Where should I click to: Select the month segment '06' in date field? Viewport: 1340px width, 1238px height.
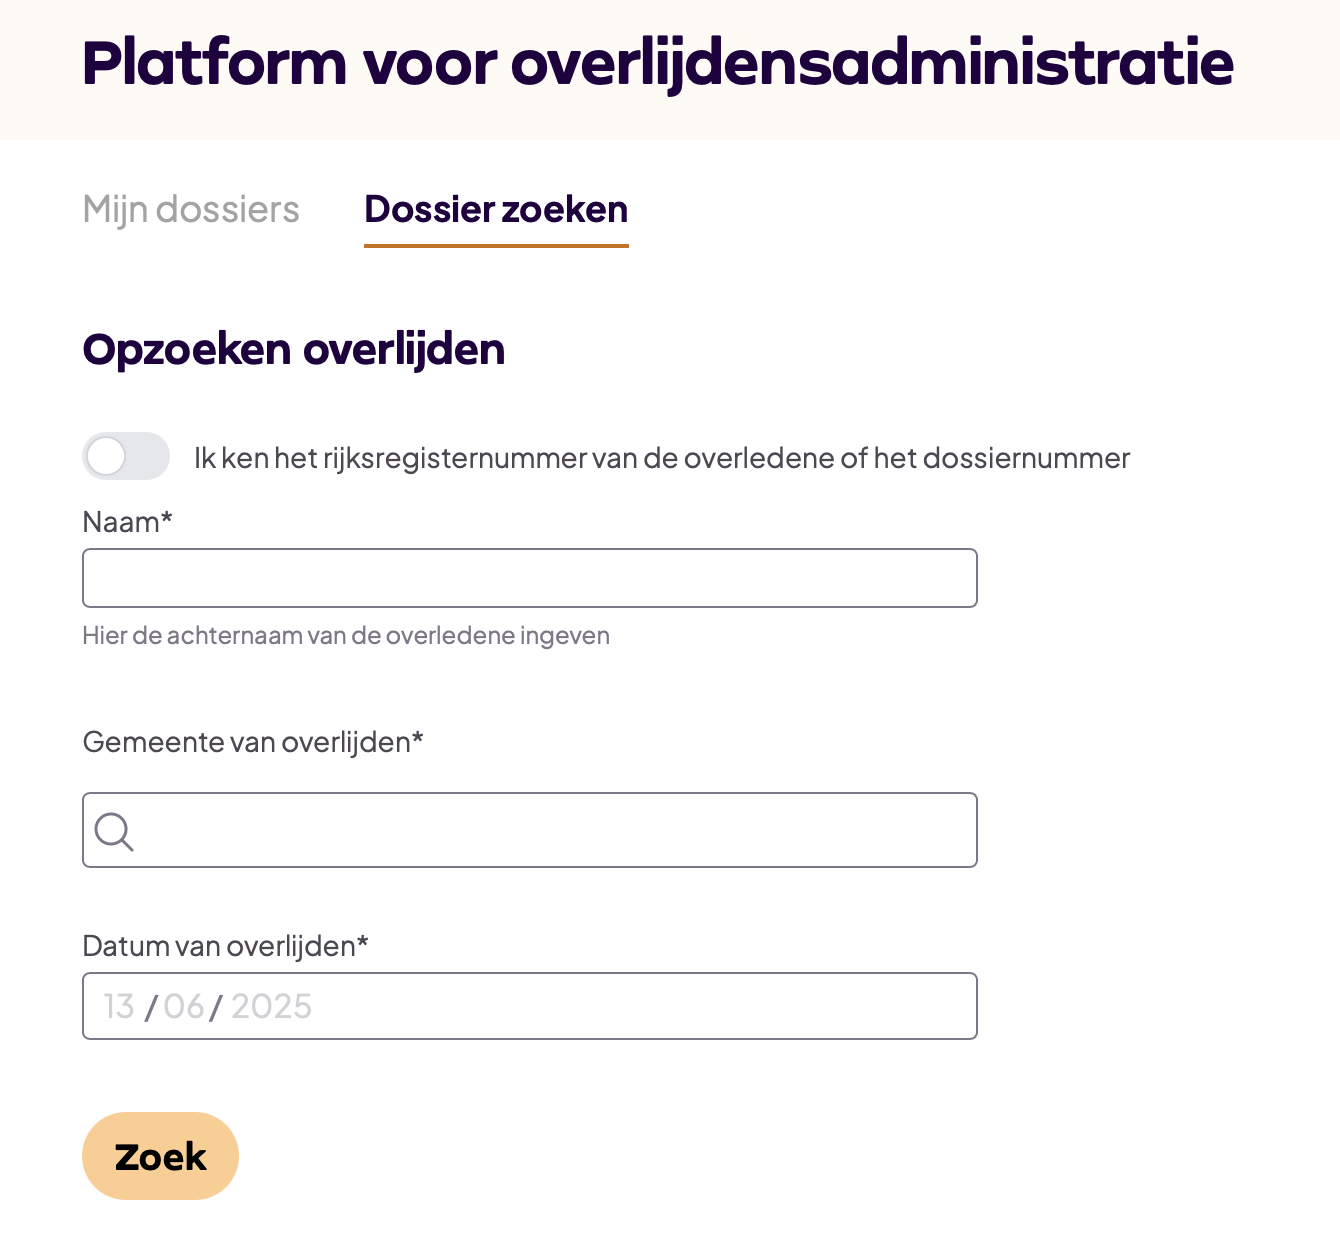(x=184, y=1006)
